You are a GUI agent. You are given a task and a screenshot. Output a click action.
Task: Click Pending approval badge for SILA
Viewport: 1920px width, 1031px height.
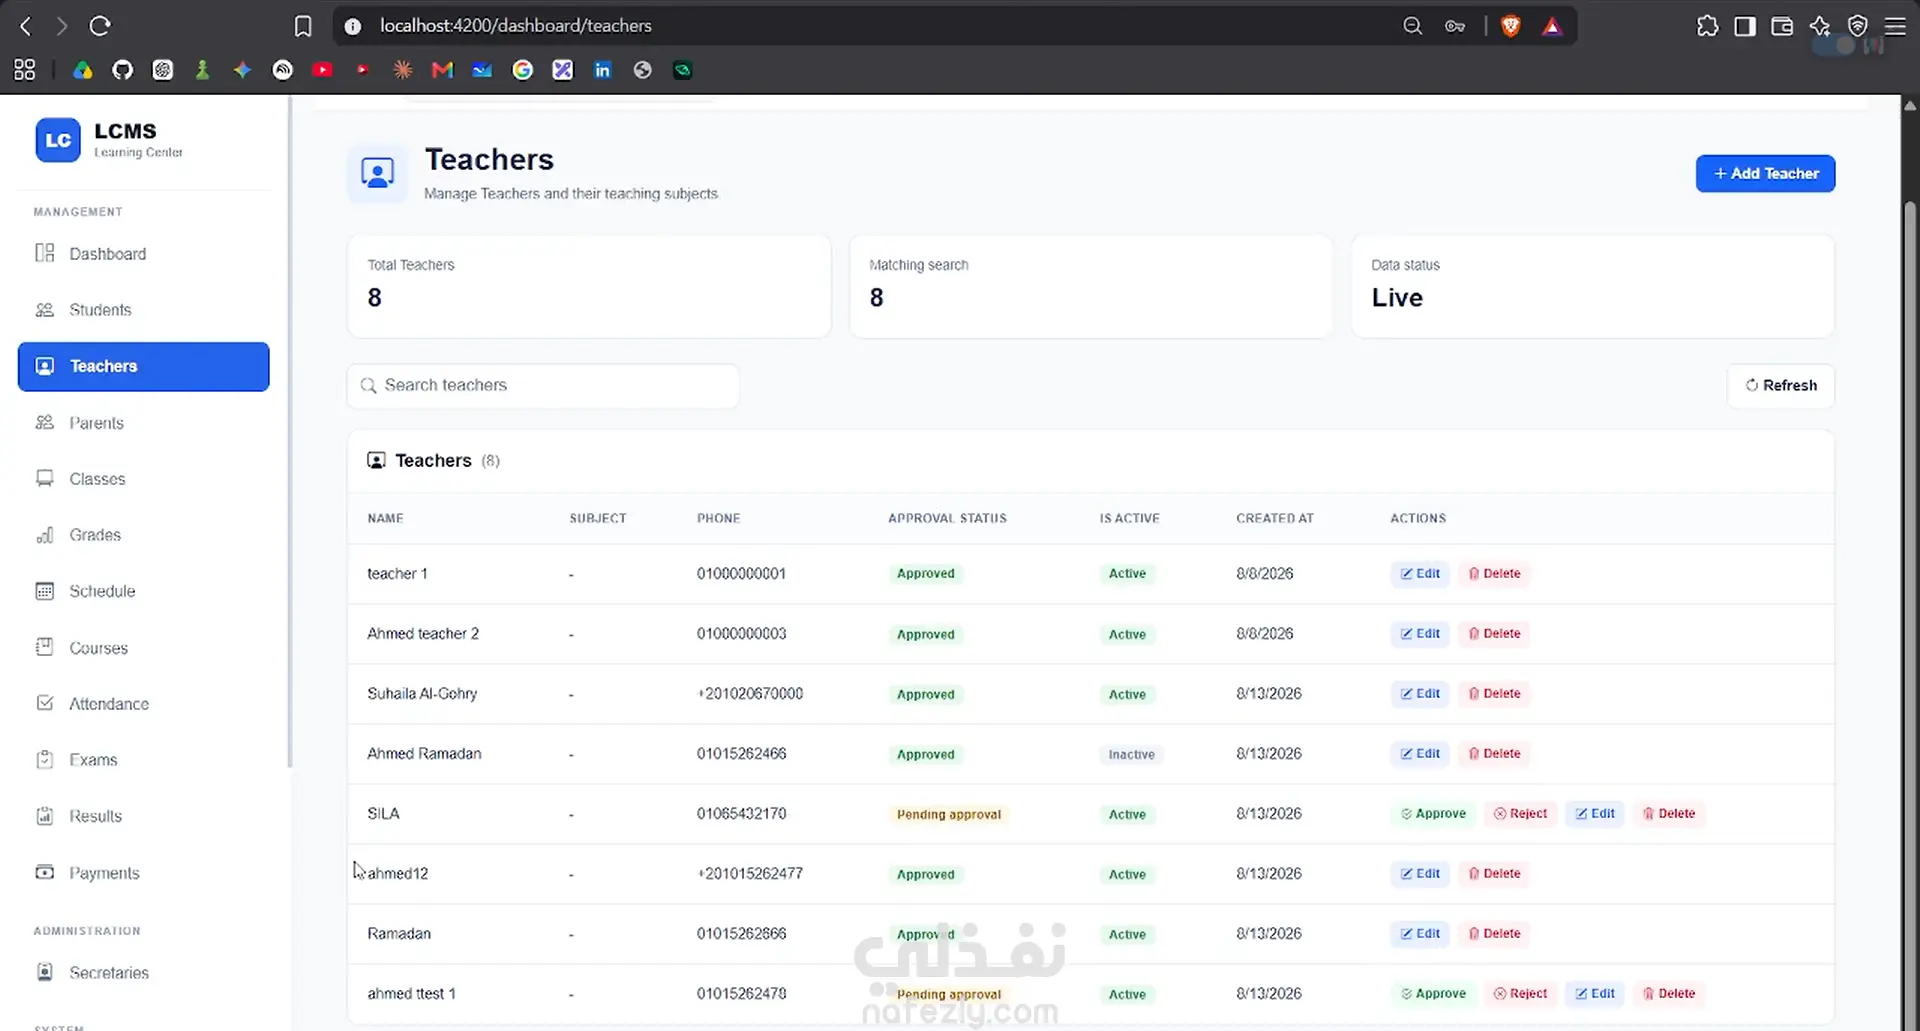tap(948, 815)
